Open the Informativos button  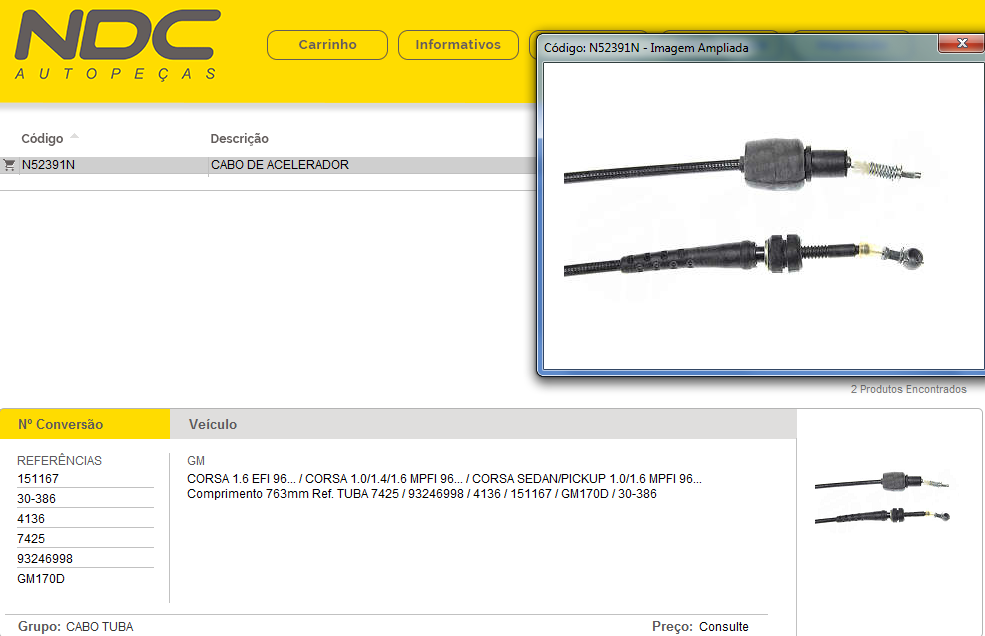(x=458, y=45)
